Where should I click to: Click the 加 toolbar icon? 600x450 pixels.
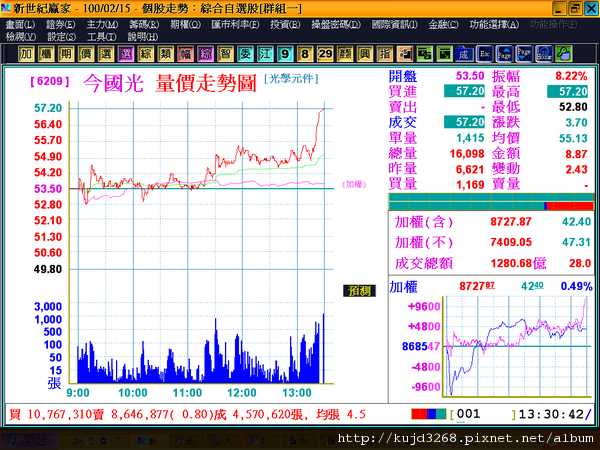point(26,54)
